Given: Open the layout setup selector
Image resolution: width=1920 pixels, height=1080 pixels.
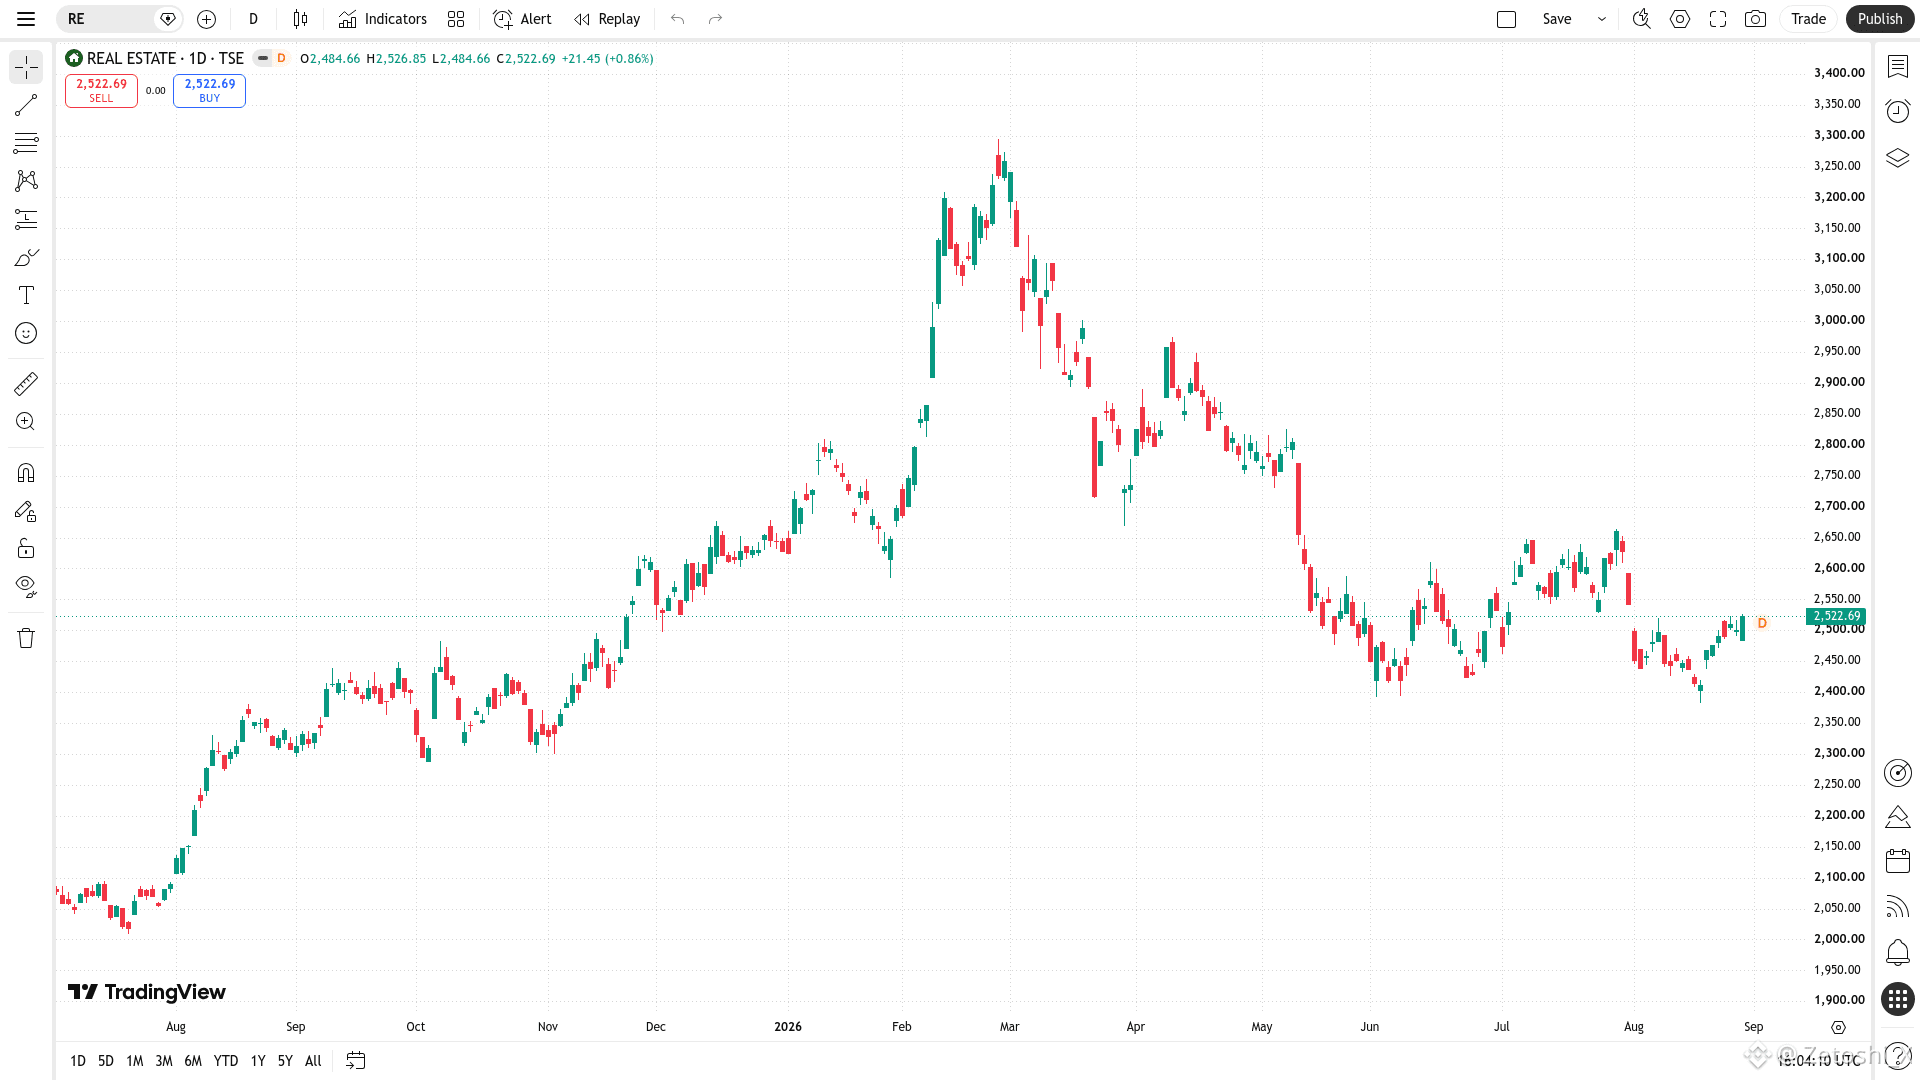Looking at the screenshot, I should 1507,19.
